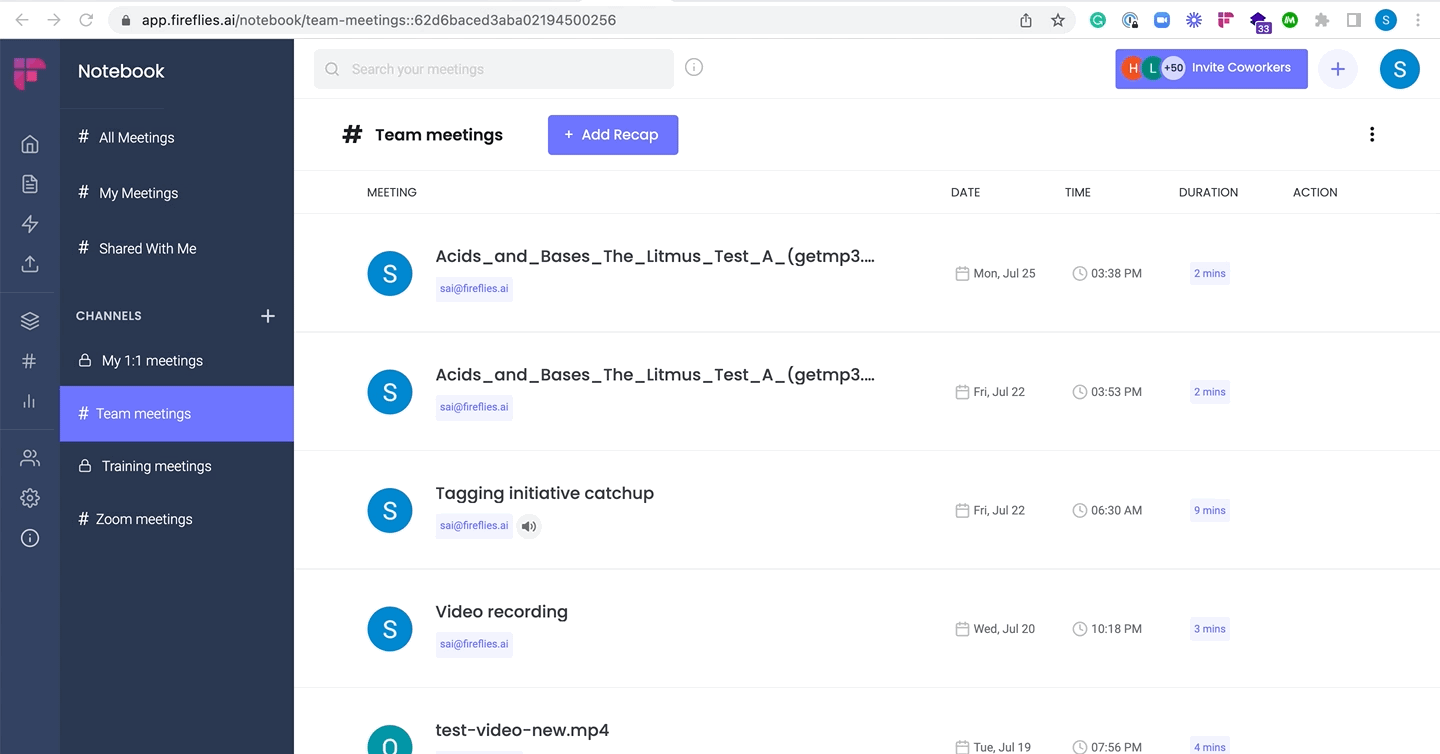Viewport: 1440px width, 754px height.
Task: Open the Settings gear icon in sidebar
Action: pos(30,498)
